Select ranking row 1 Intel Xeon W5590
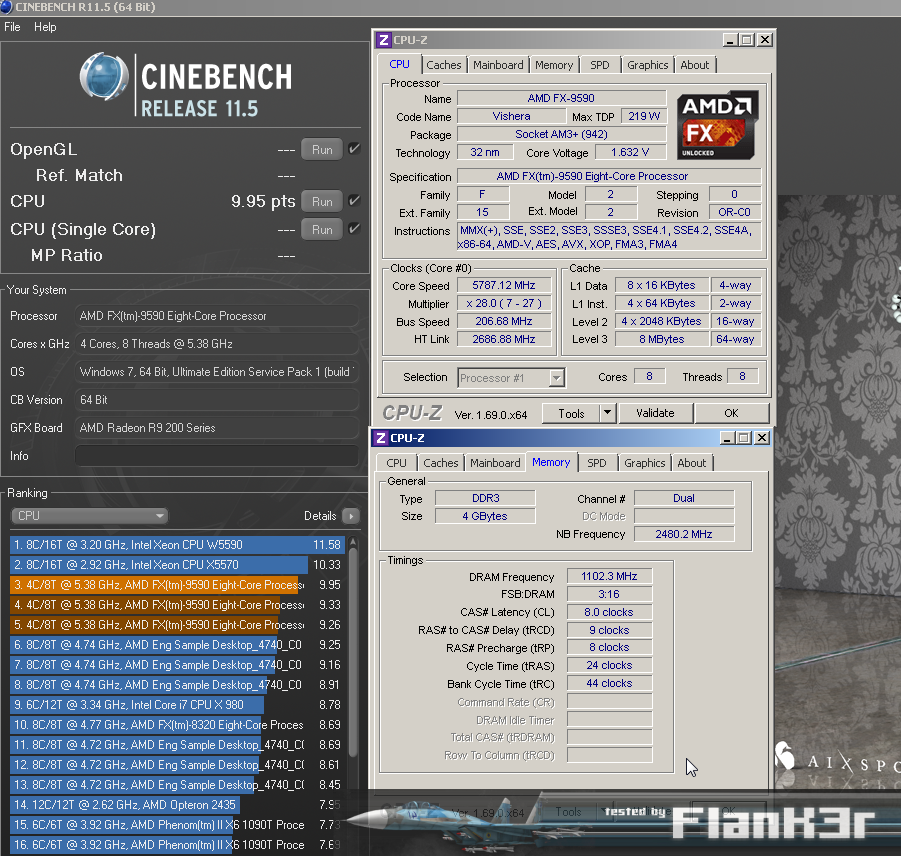This screenshot has width=901, height=856. [176, 545]
